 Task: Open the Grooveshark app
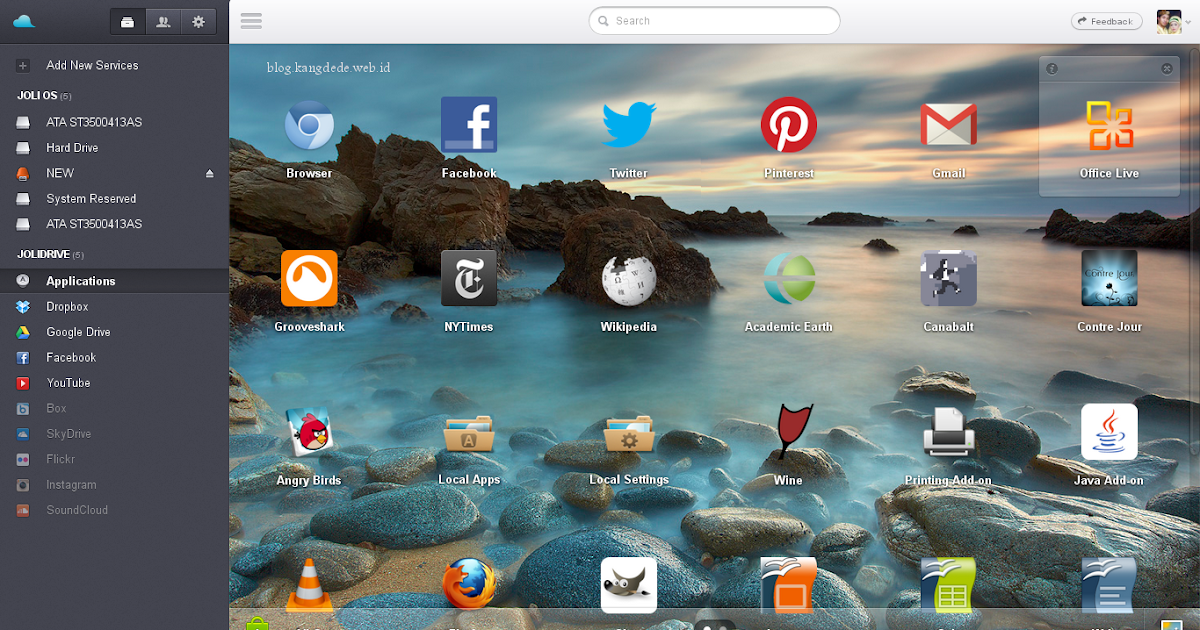pos(309,278)
